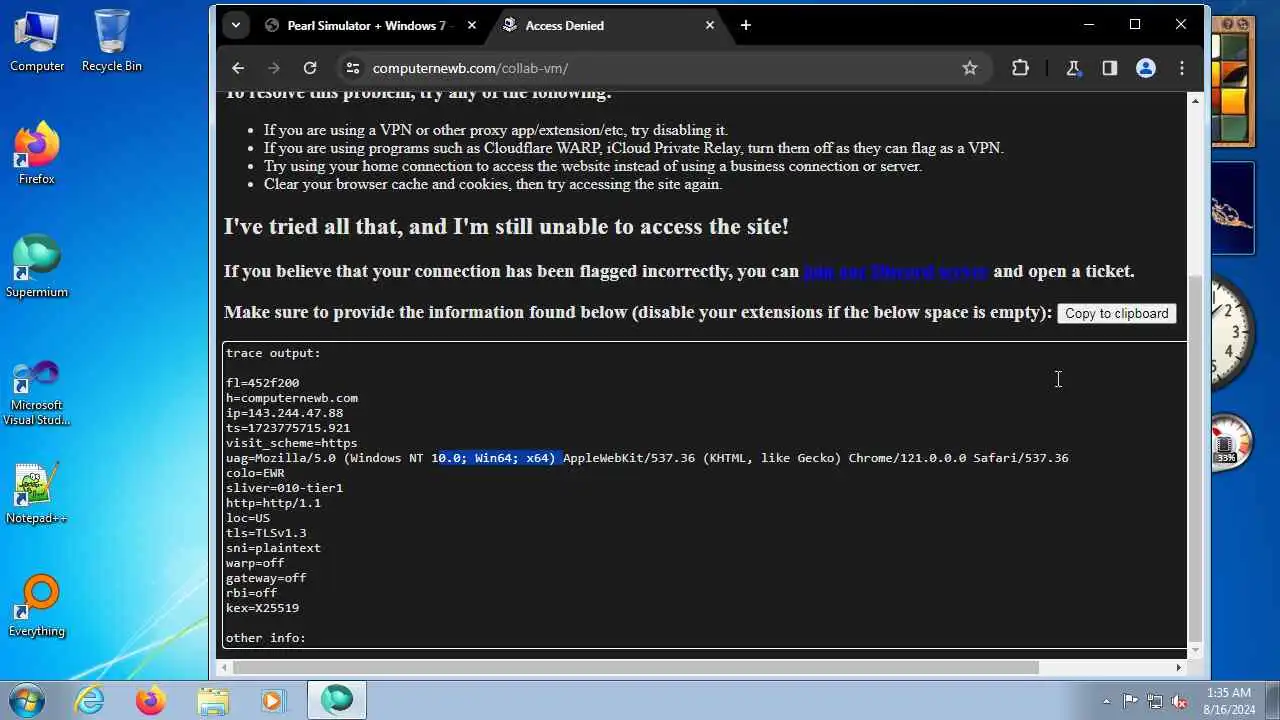The height and width of the screenshot is (720, 1280).
Task: Select the Firefox desktop shortcut
Action: pos(37,154)
